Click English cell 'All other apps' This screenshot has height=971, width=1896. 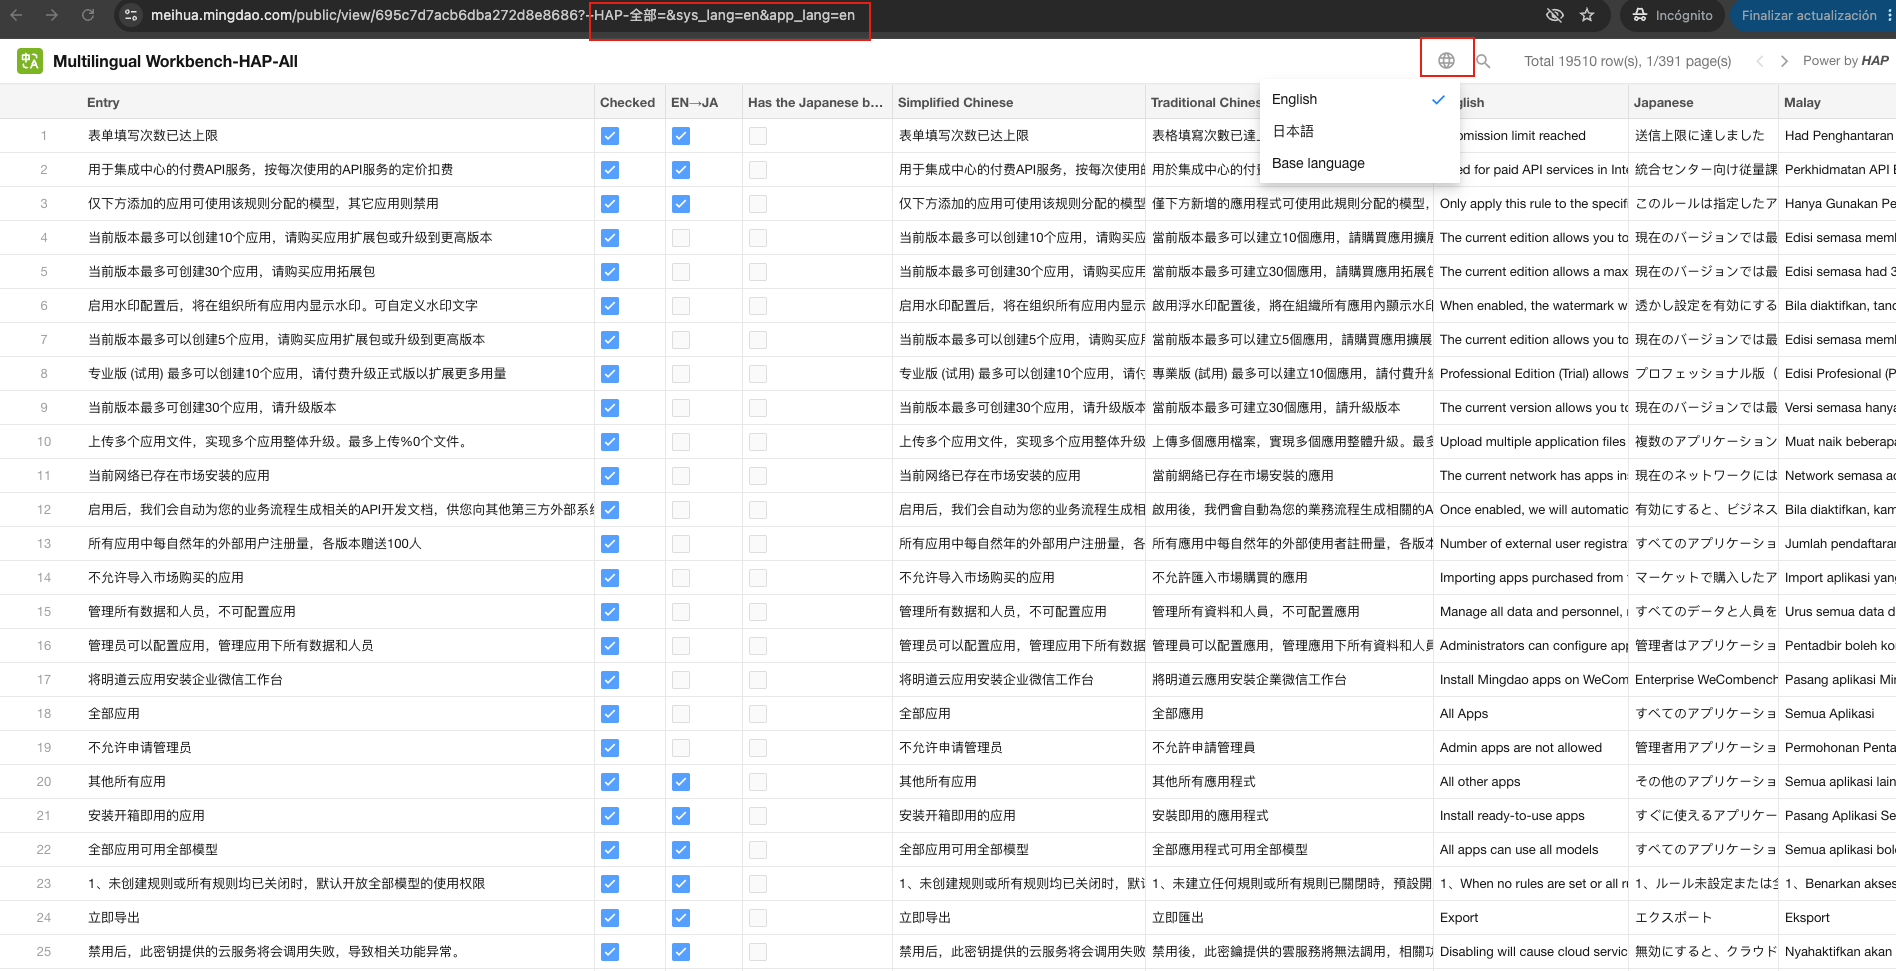point(1480,782)
